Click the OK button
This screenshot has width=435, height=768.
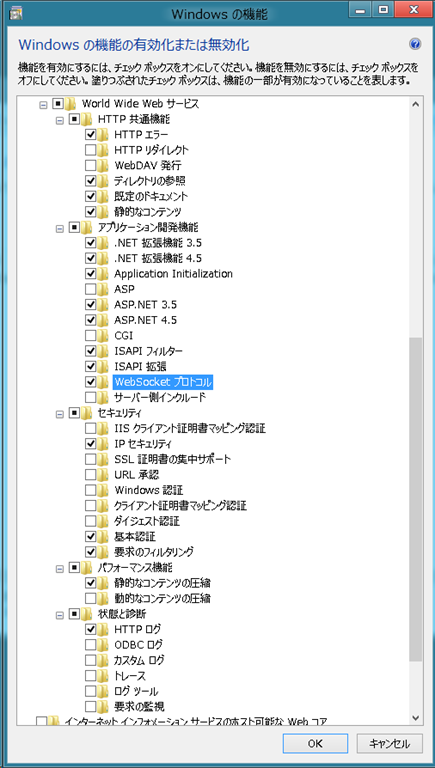[x=315, y=743]
